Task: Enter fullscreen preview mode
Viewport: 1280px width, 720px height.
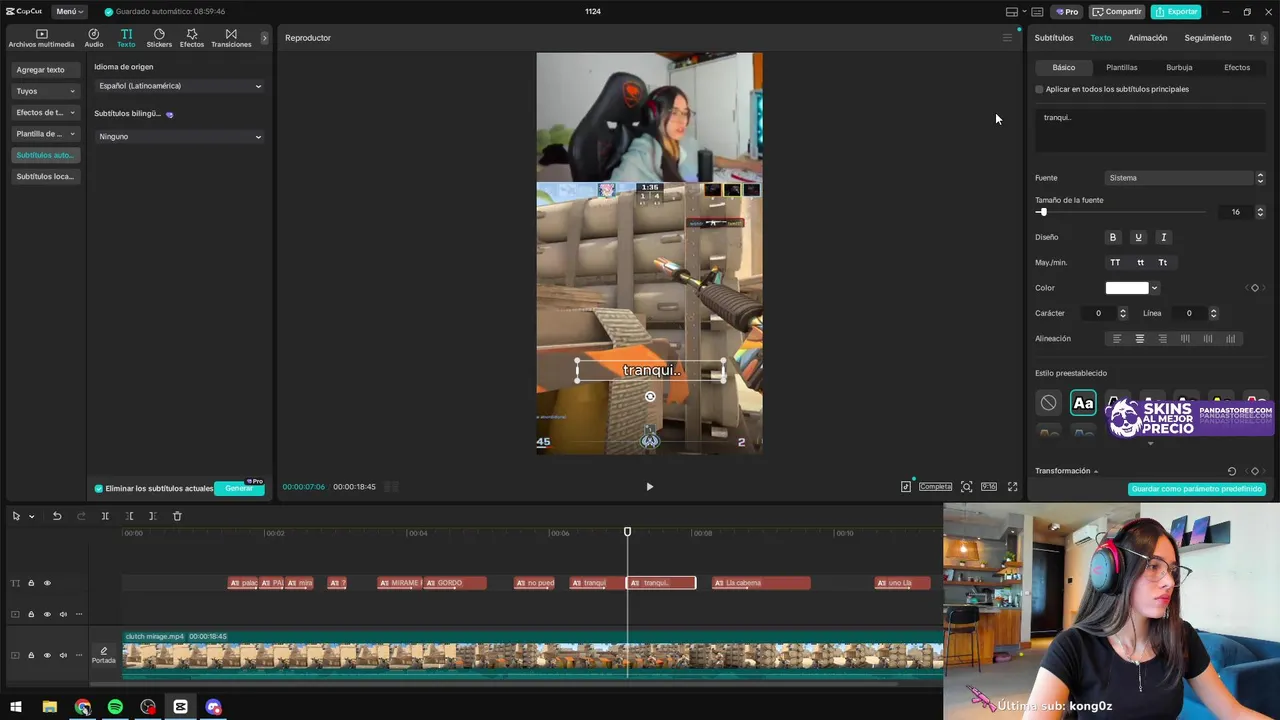Action: pyautogui.click(x=1012, y=487)
